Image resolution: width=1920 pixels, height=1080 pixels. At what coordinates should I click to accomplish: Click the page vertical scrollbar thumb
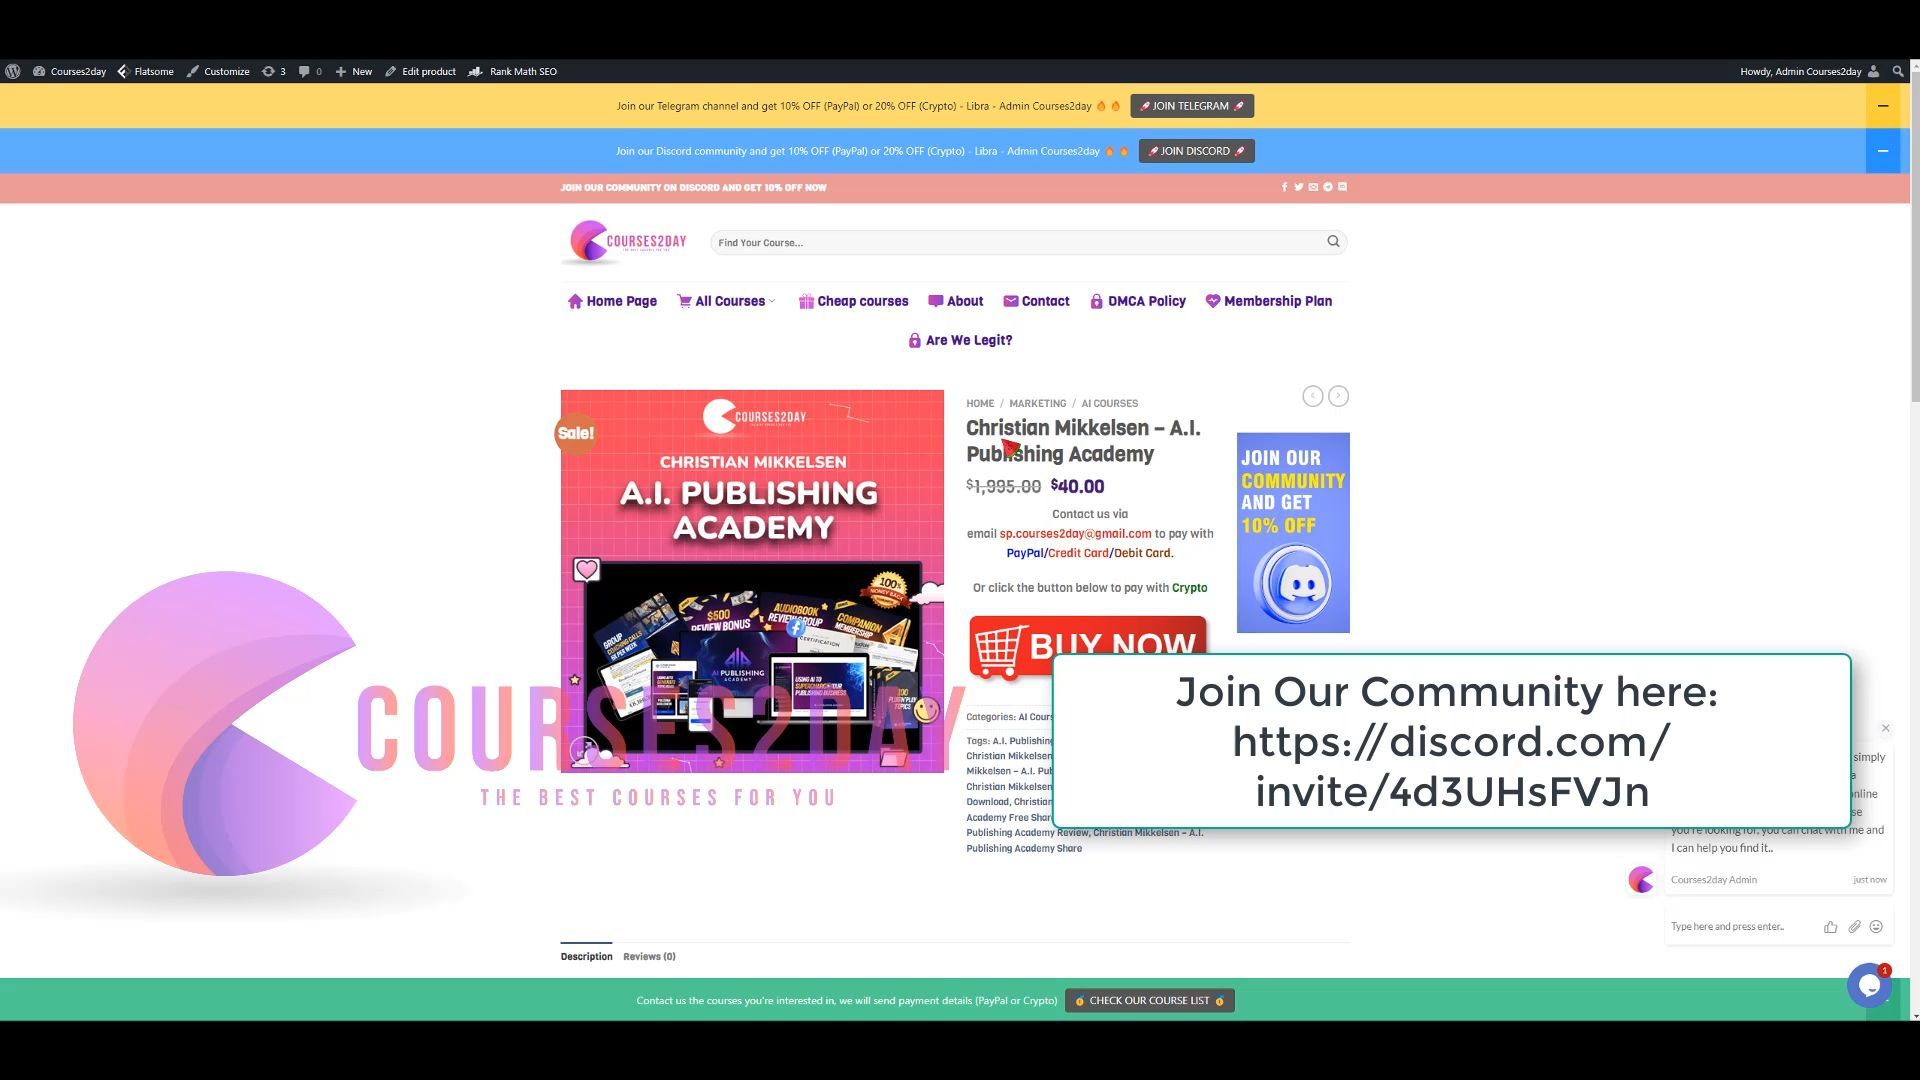pos(1915,235)
